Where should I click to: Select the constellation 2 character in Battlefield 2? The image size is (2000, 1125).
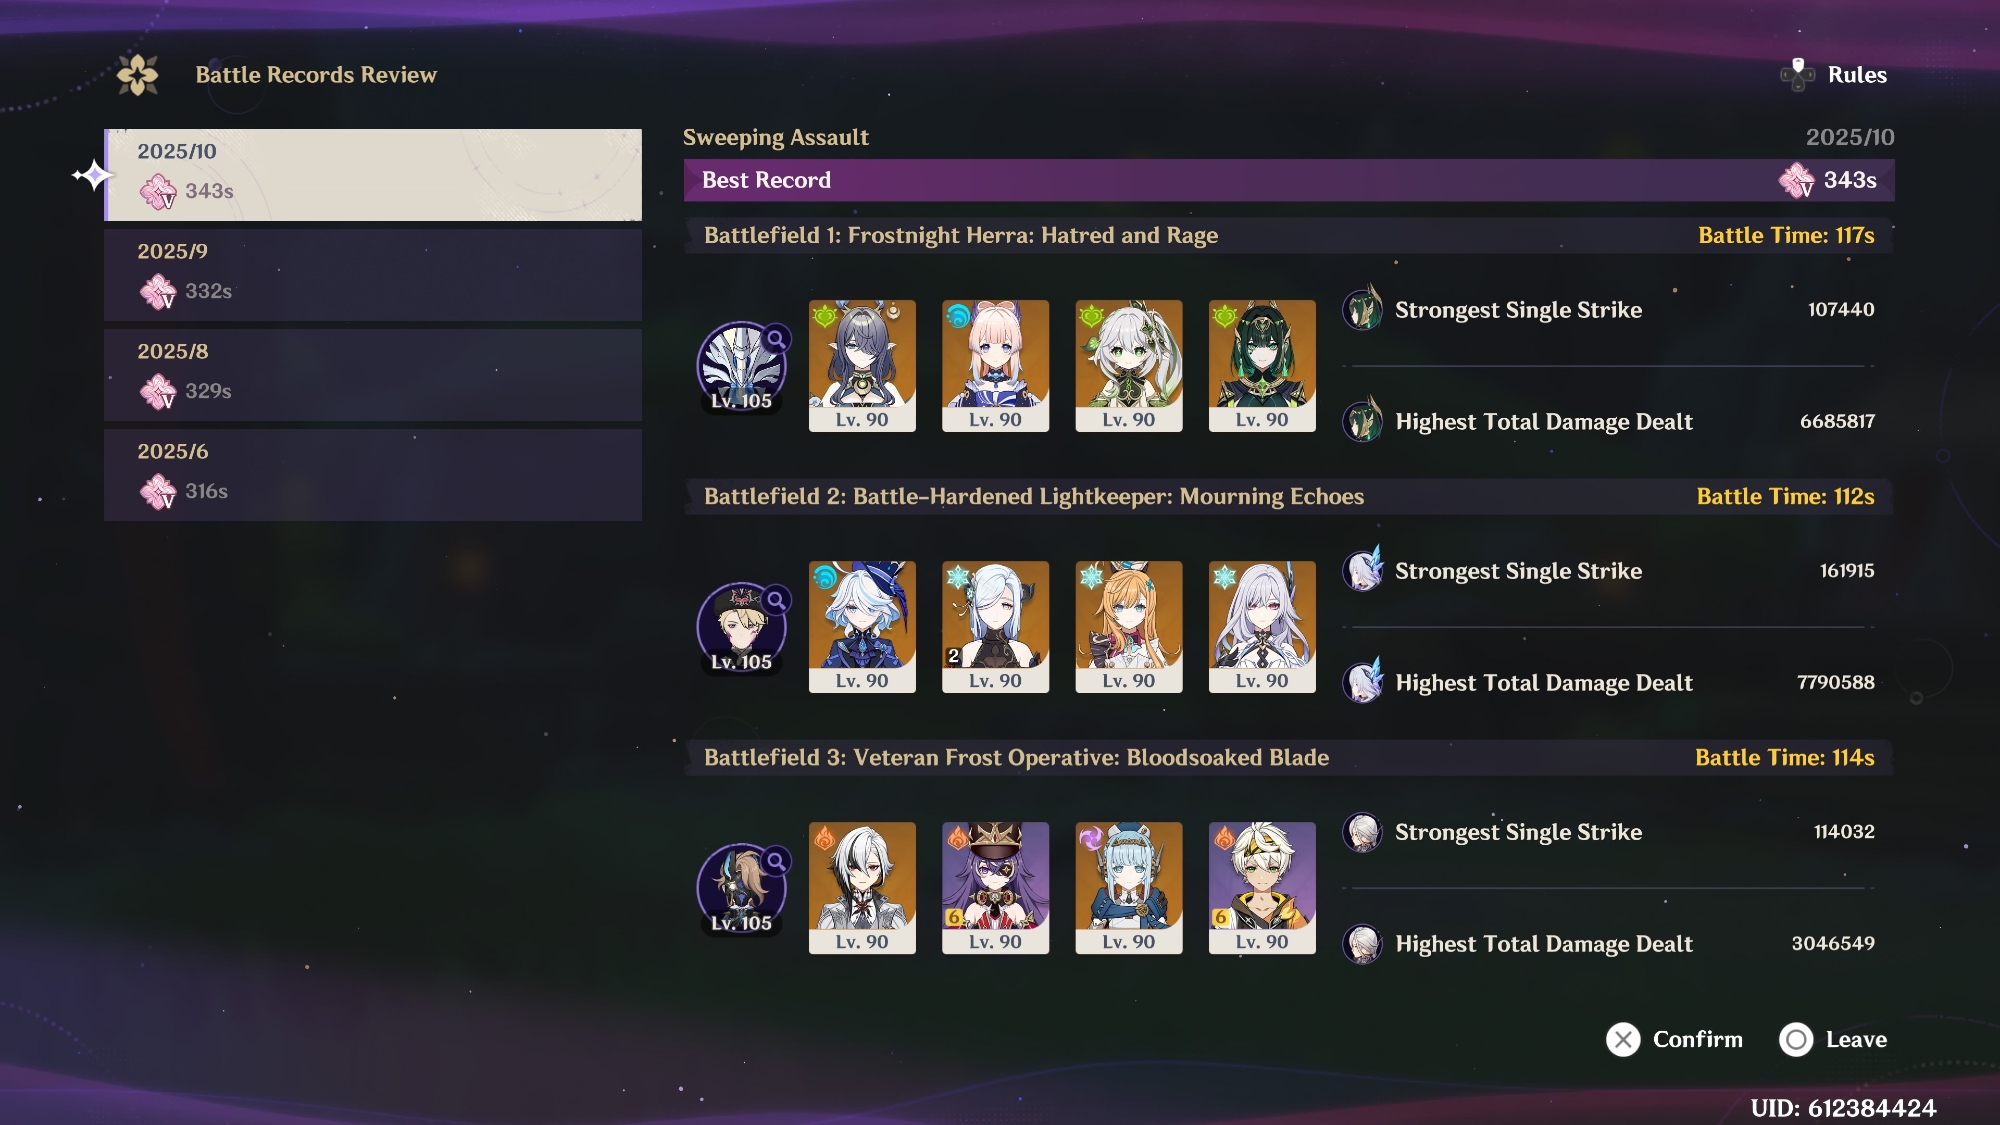(x=995, y=627)
